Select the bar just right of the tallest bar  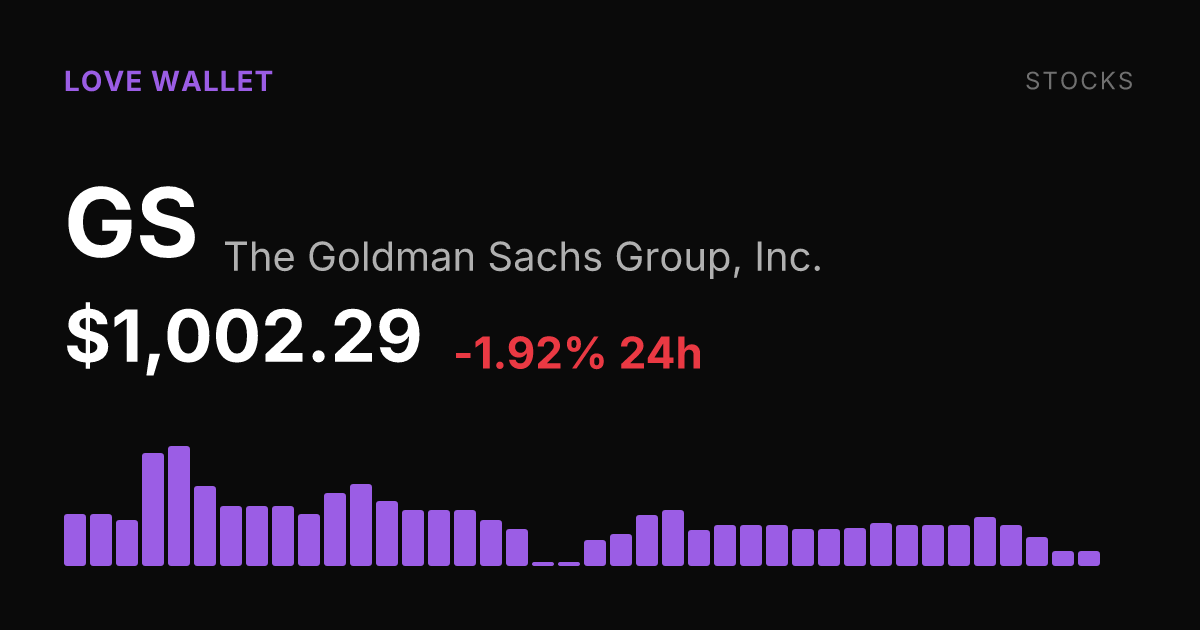[205, 526]
